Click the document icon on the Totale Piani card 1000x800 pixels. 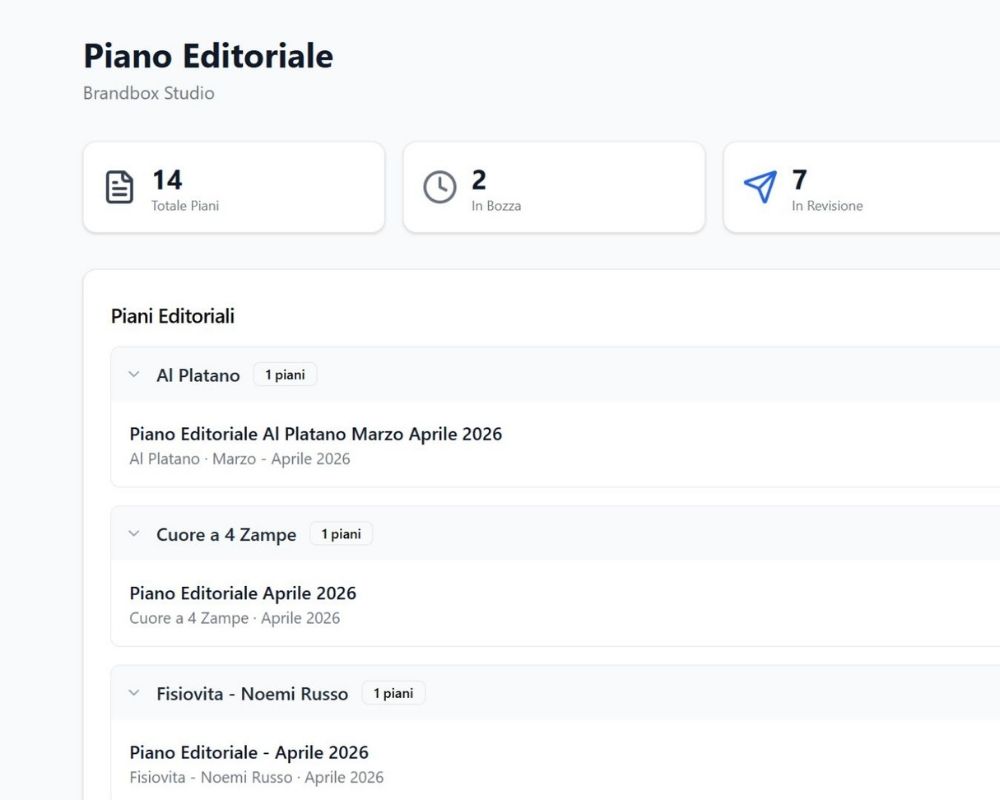tap(118, 186)
